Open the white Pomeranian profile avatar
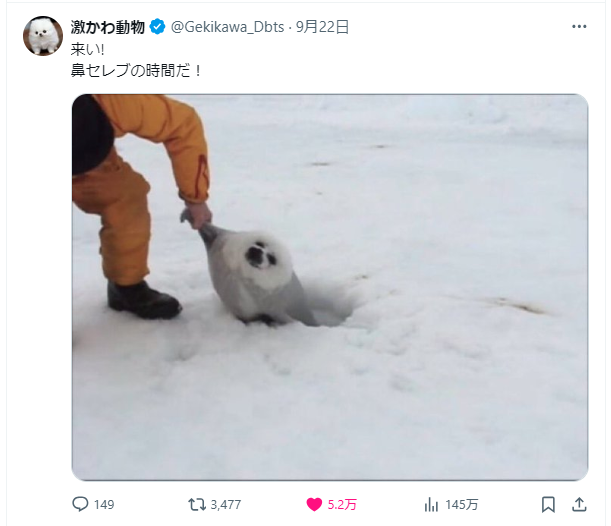The image size is (611, 526). [43, 36]
